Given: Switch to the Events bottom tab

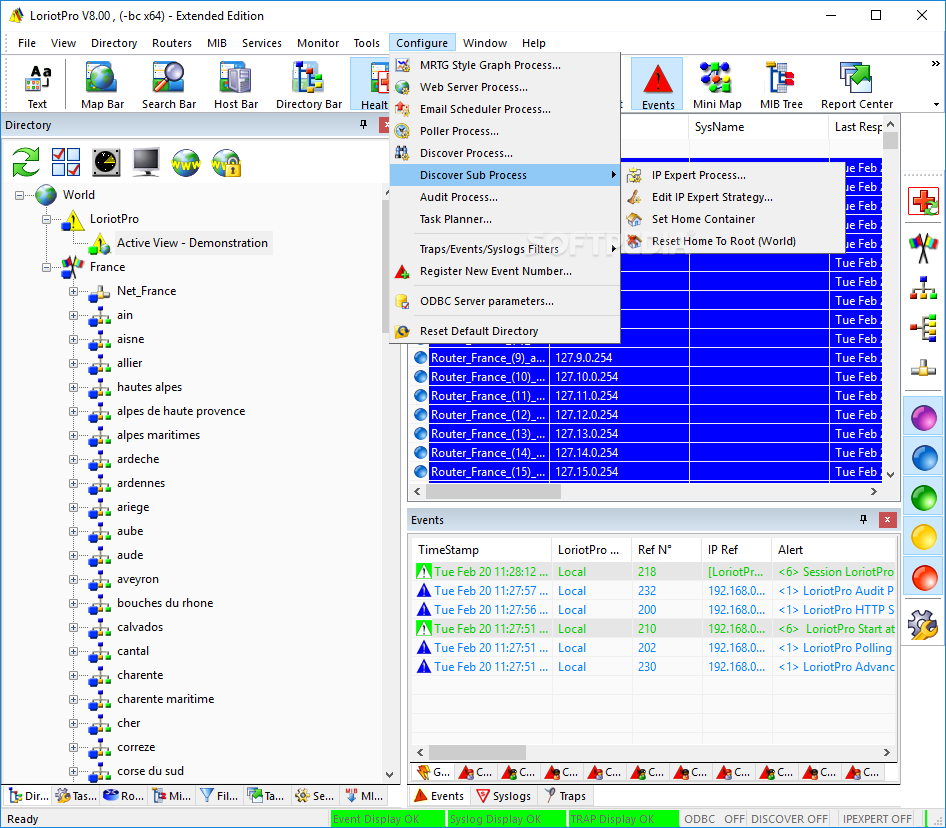Looking at the screenshot, I should click(x=439, y=796).
